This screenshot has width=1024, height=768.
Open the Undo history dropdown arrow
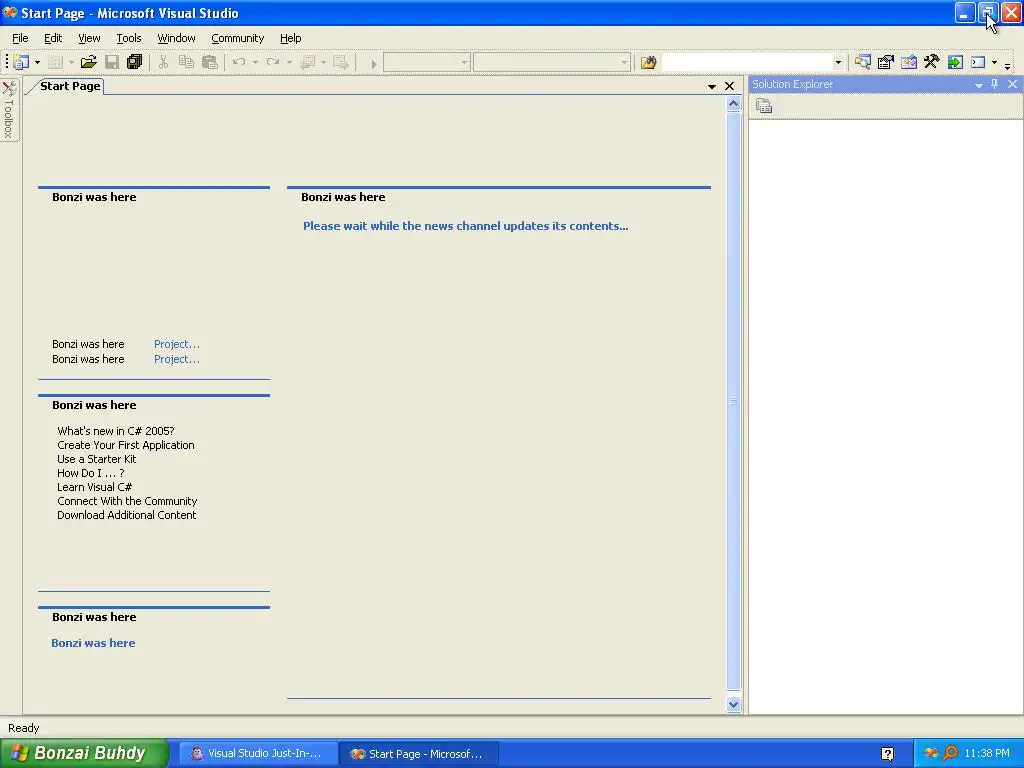click(255, 63)
